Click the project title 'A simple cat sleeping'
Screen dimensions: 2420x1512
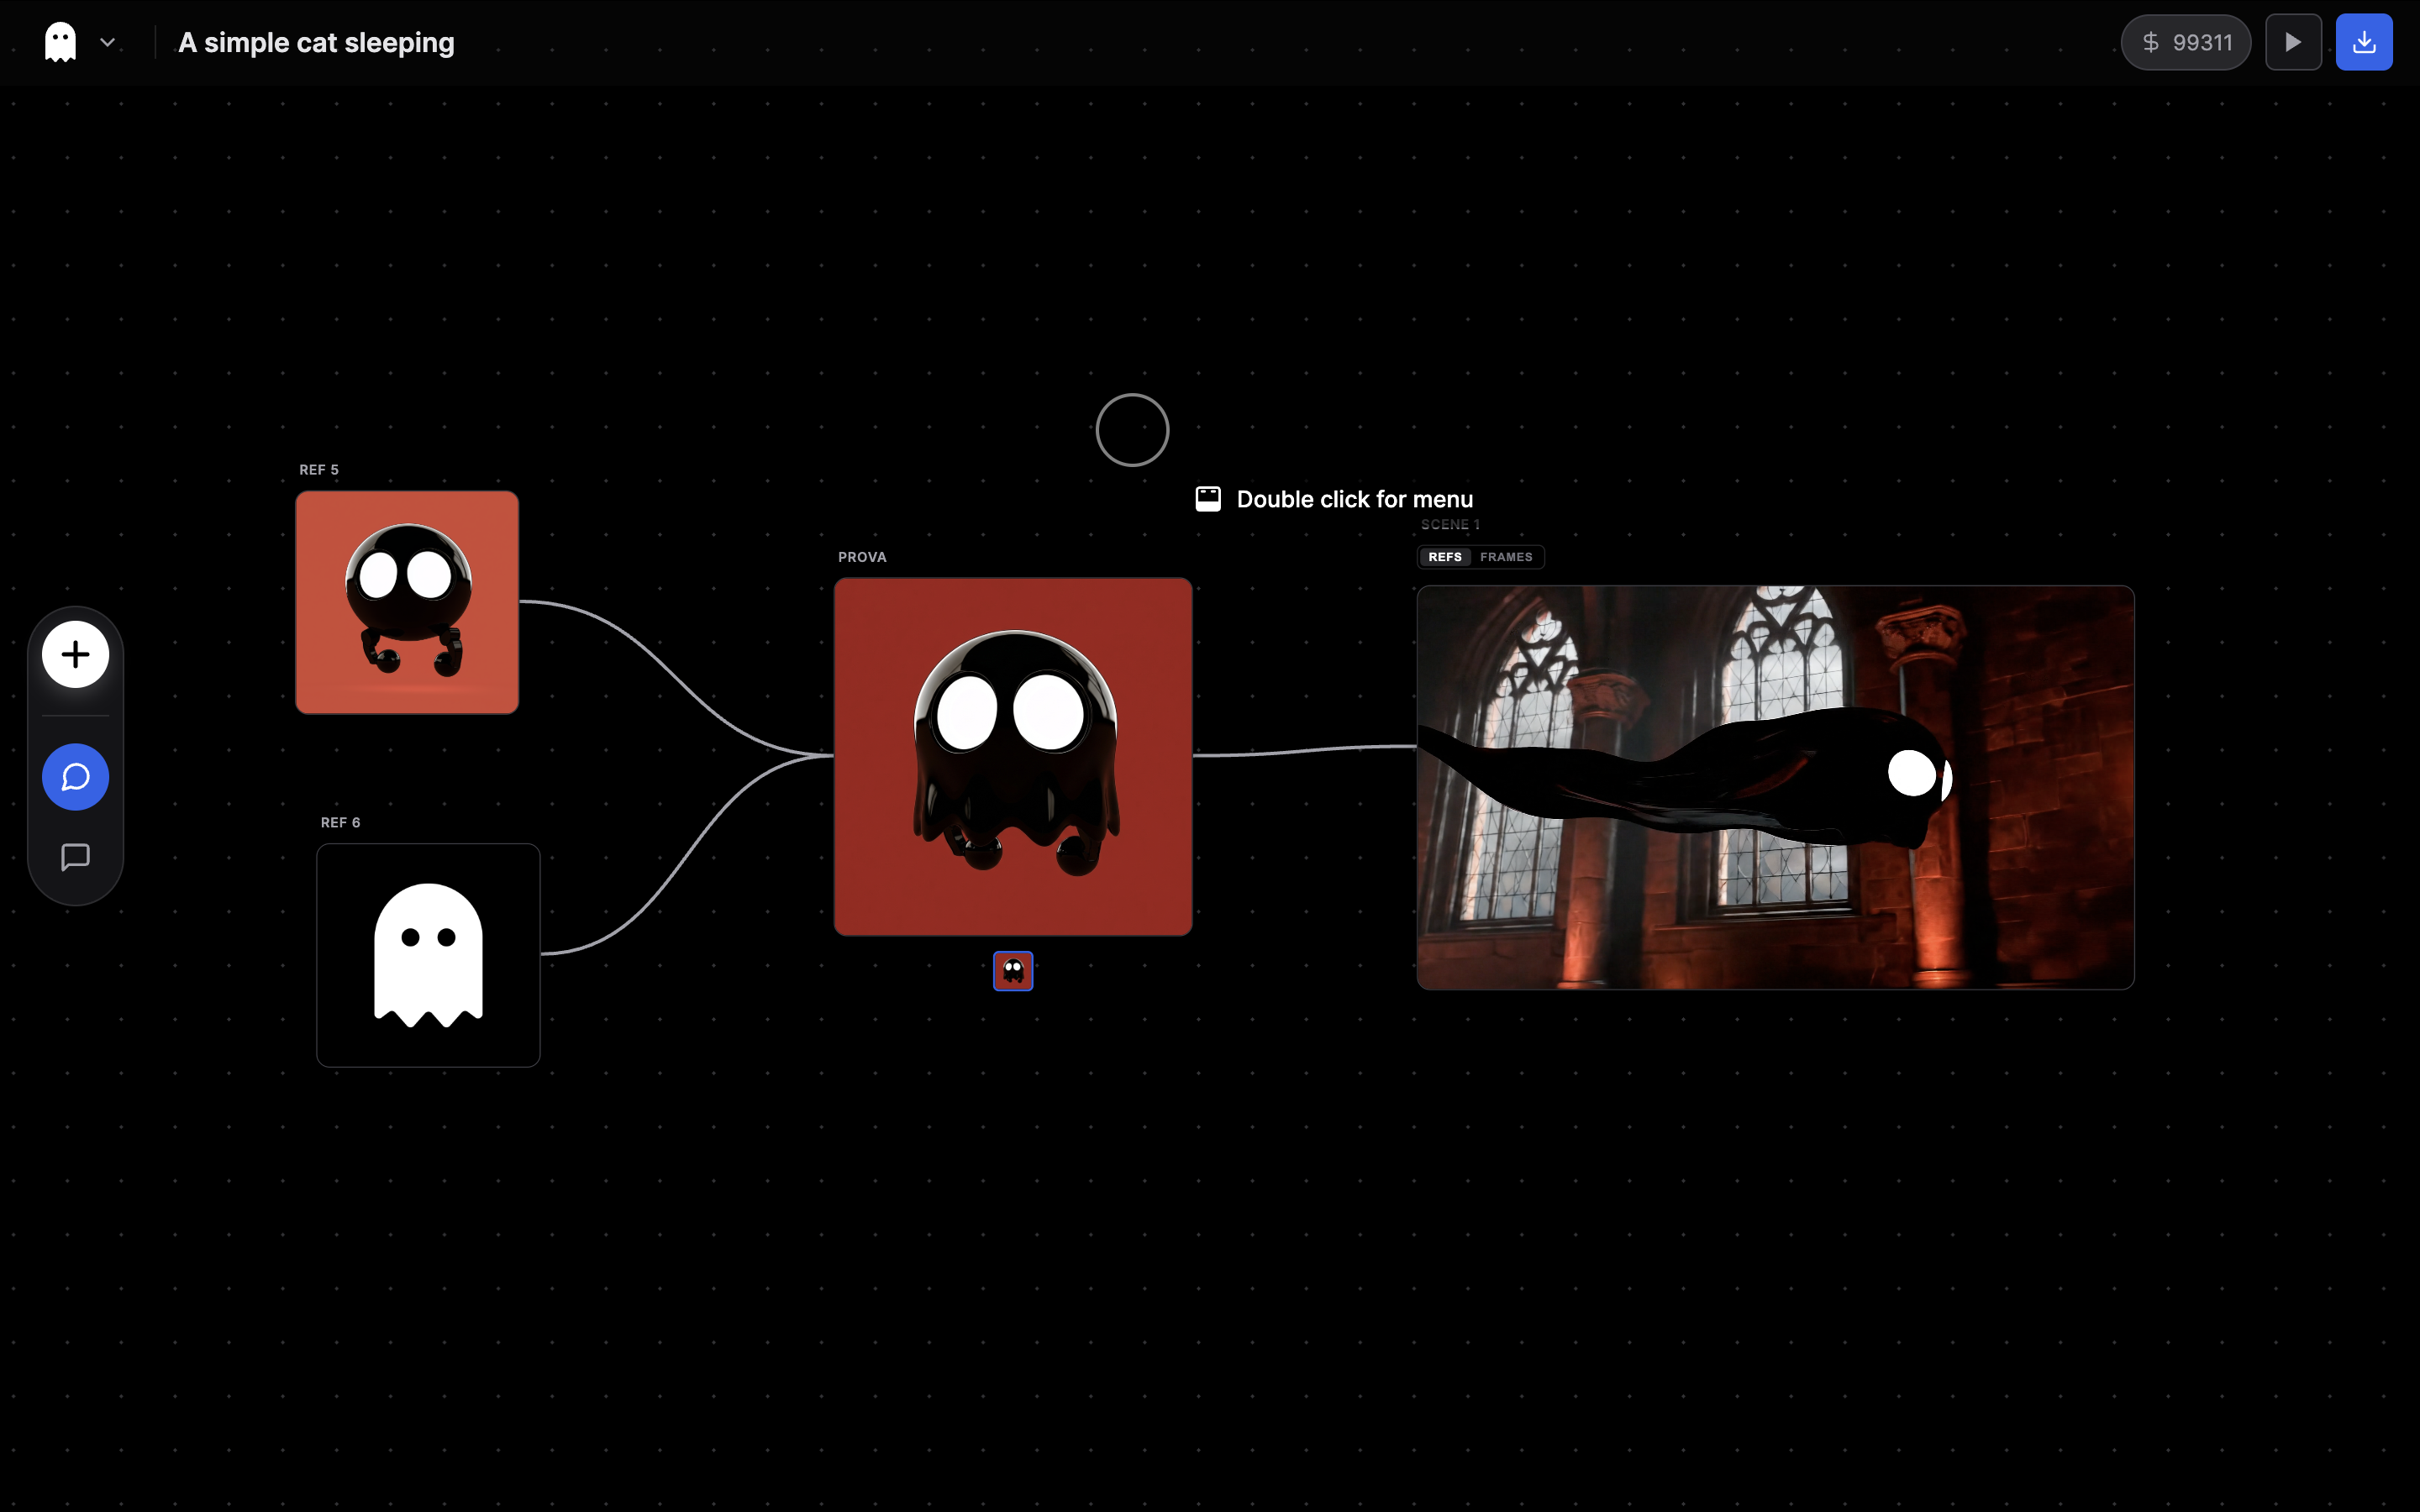click(316, 42)
